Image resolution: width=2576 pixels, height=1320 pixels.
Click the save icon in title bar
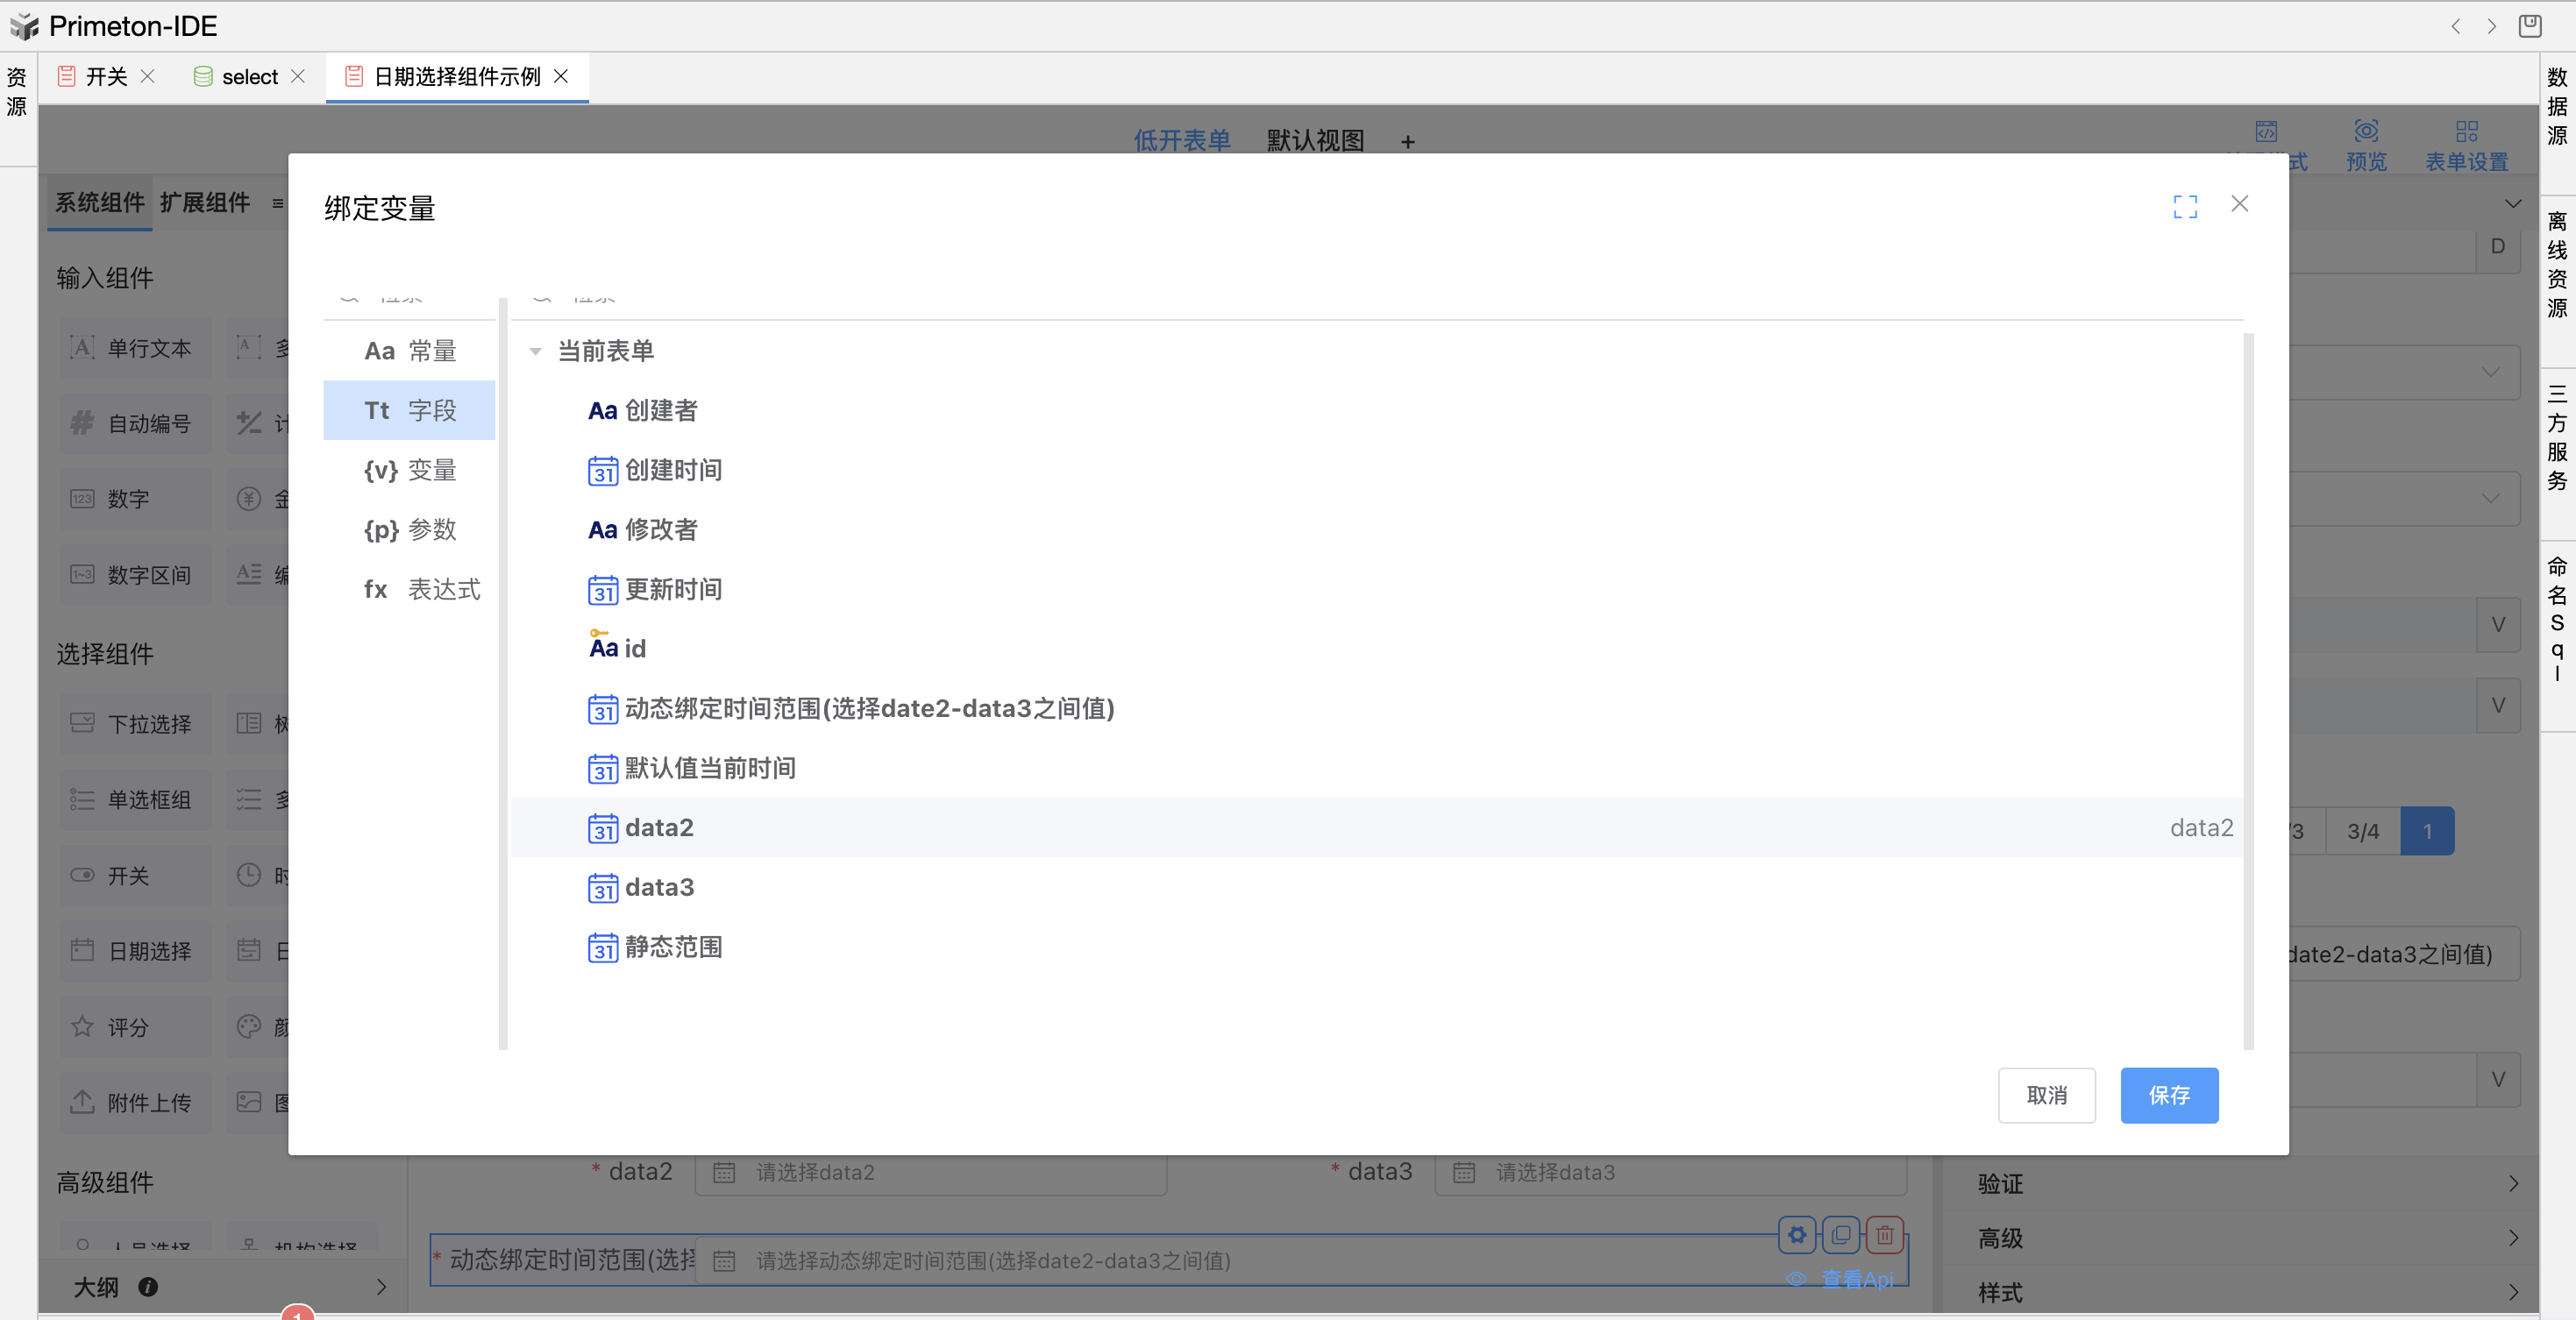click(x=2530, y=26)
